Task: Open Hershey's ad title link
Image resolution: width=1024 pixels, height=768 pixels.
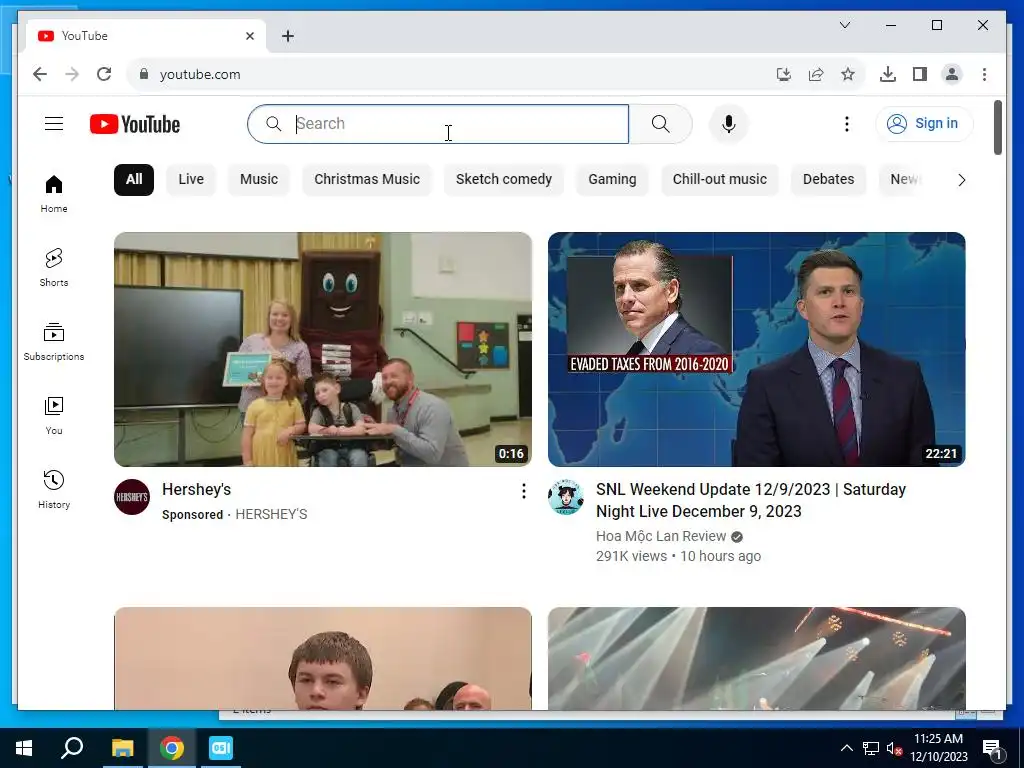Action: coord(197,489)
